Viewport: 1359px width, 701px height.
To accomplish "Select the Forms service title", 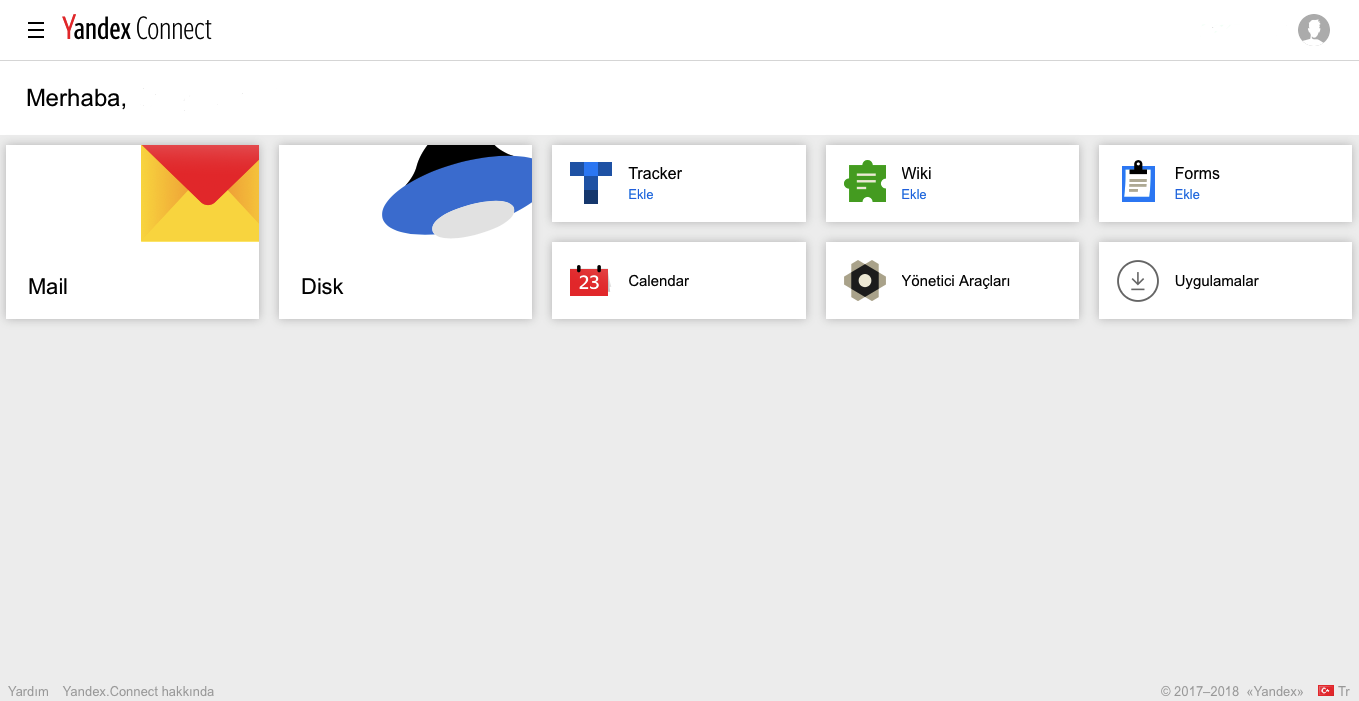I will (x=1197, y=173).
